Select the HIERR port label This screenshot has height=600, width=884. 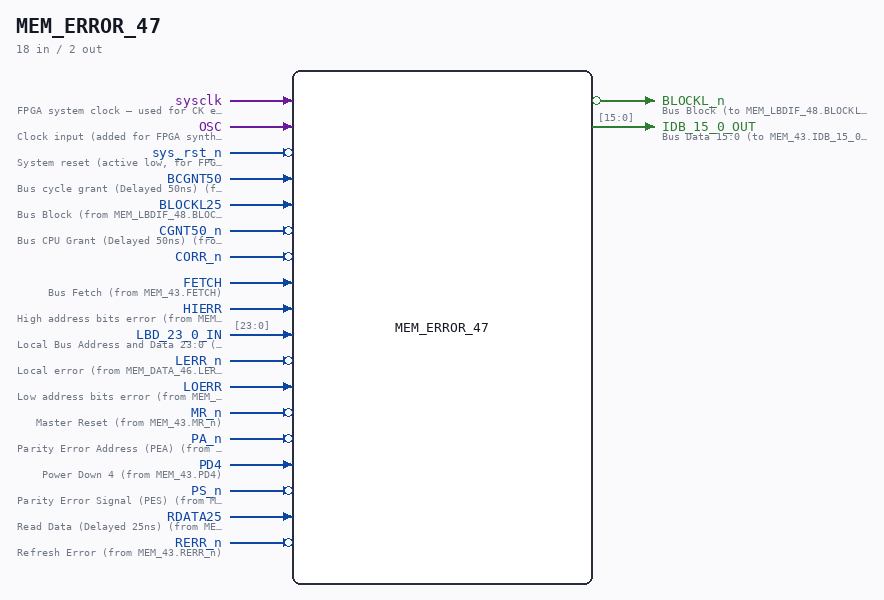click(202, 308)
